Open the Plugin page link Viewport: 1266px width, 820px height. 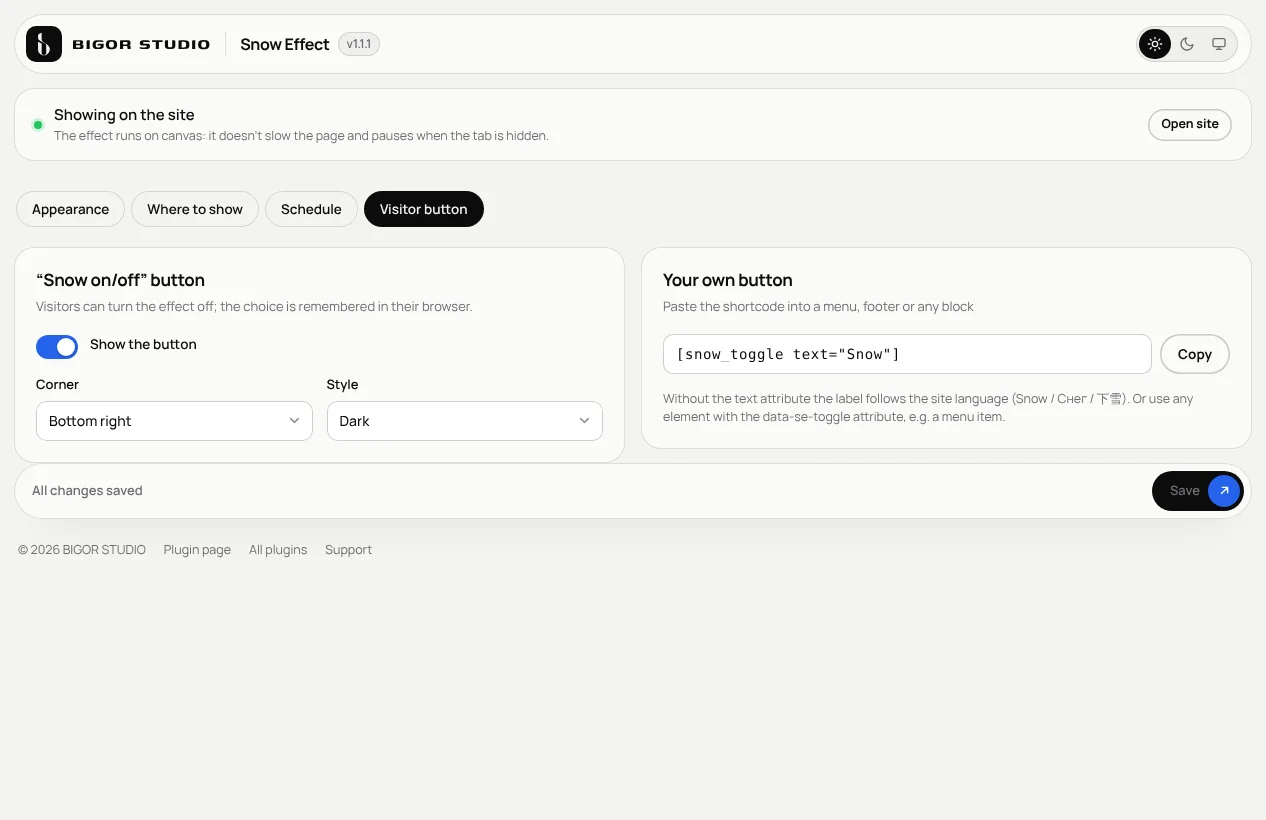197,550
